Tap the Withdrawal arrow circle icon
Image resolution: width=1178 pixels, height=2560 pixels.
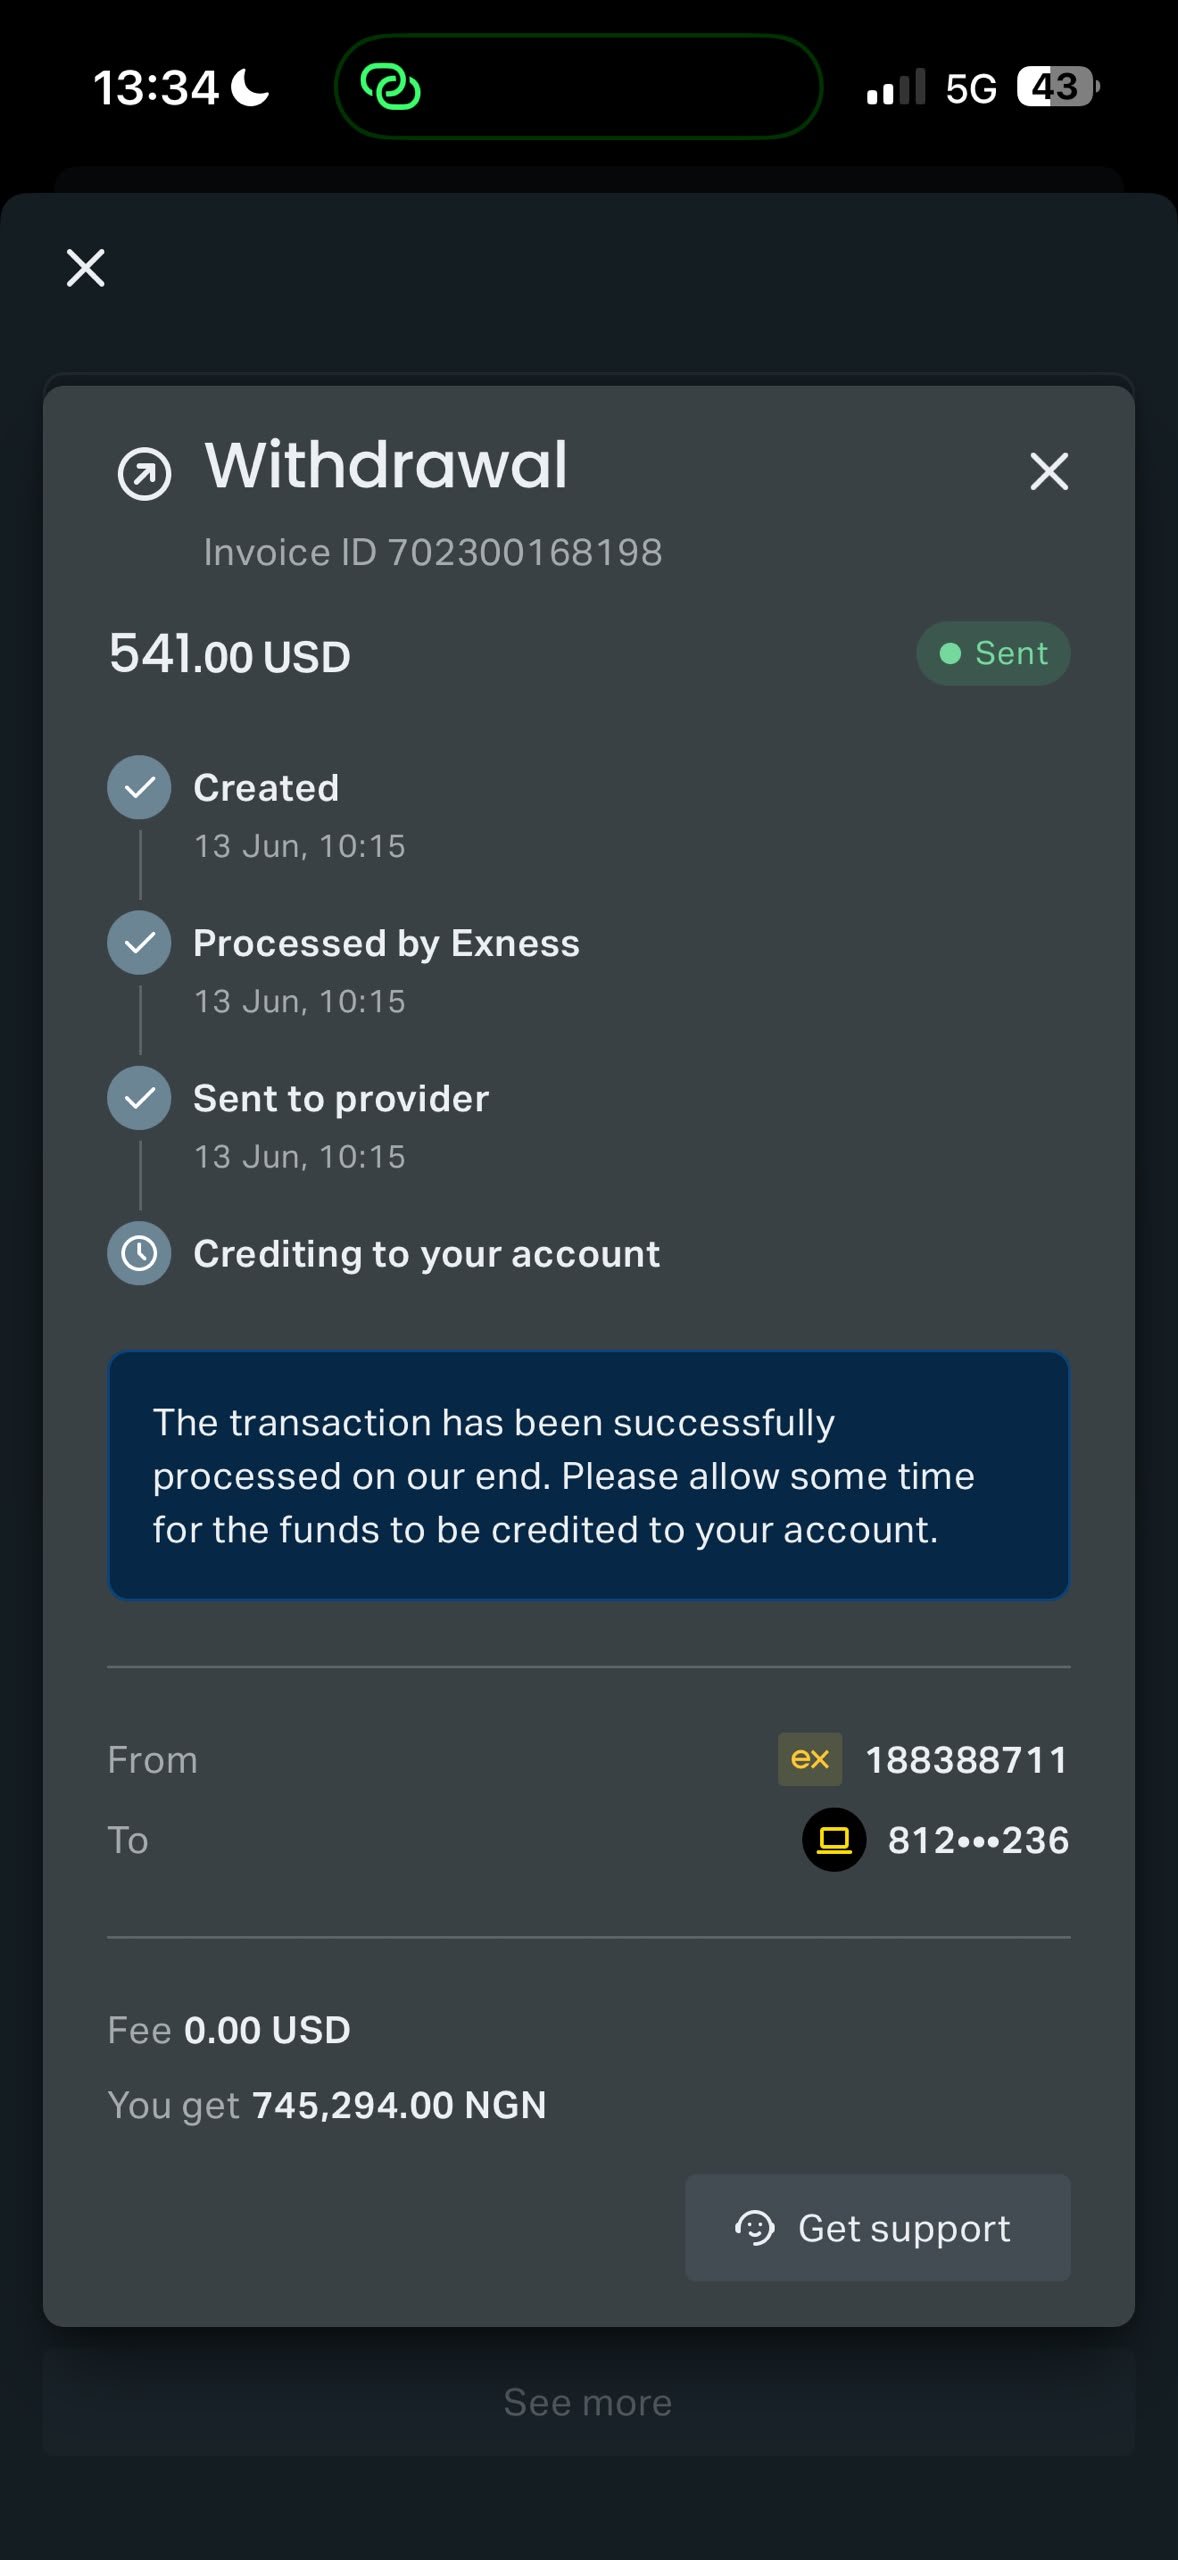point(145,473)
